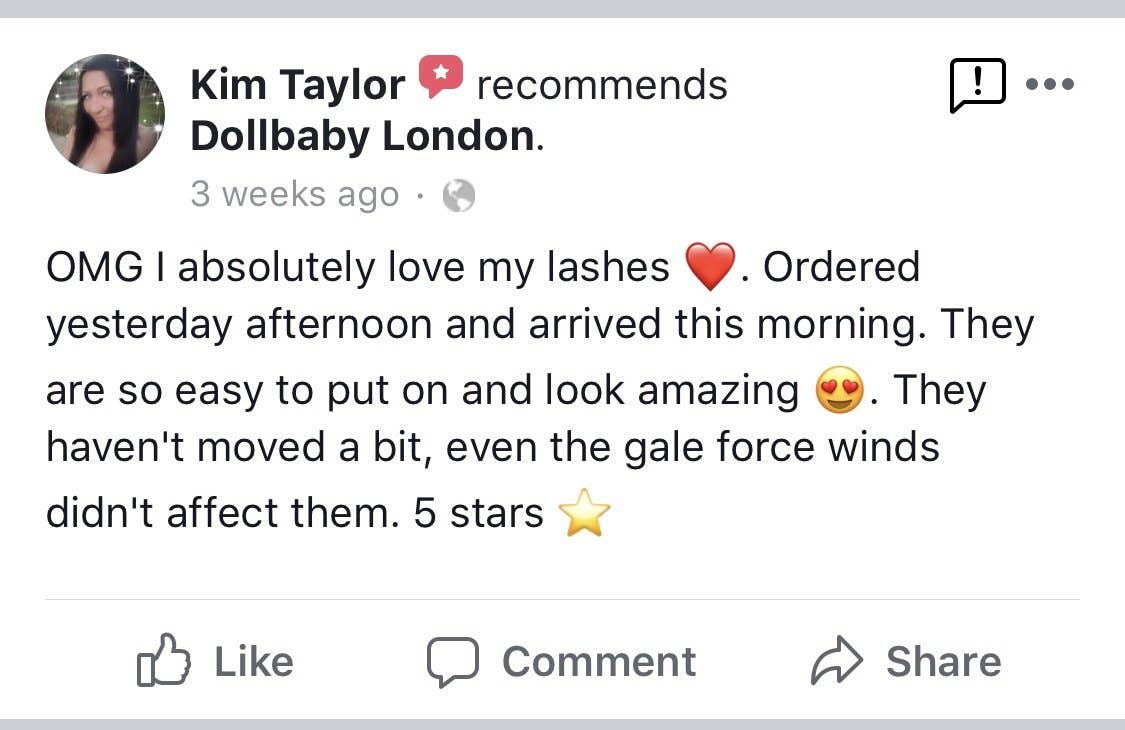Image resolution: width=1125 pixels, height=730 pixels.
Task: Click the Comment speech bubble icon
Action: [x=455, y=660]
